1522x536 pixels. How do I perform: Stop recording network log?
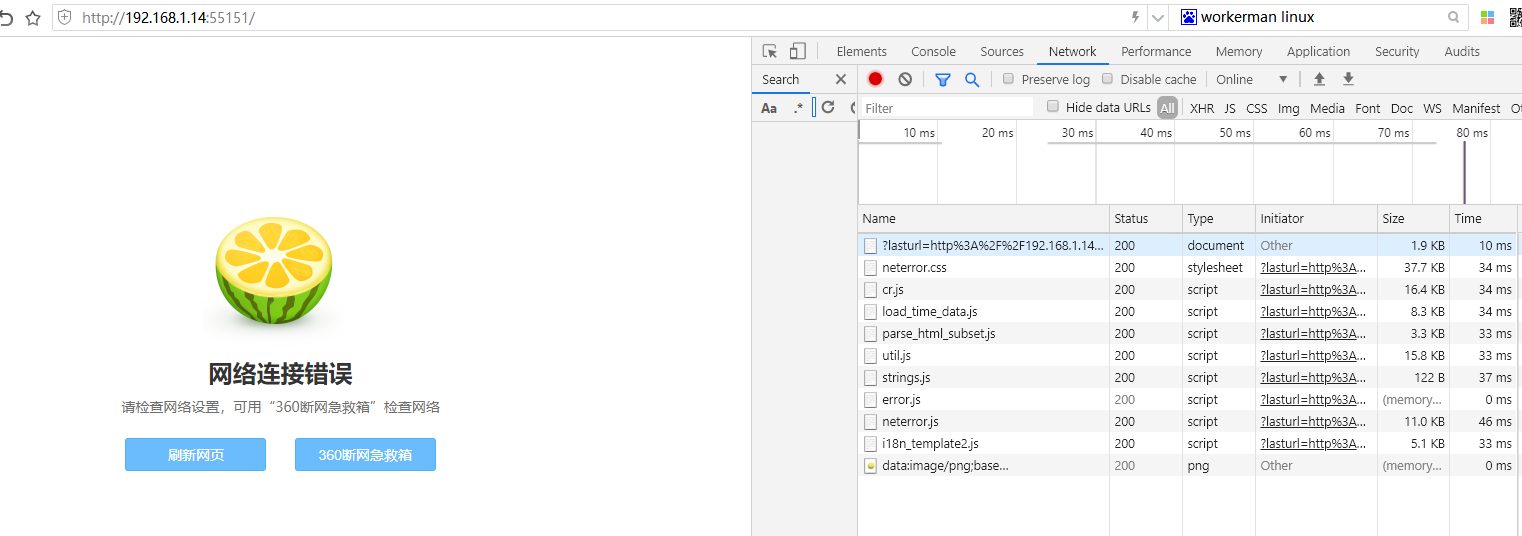coord(875,79)
